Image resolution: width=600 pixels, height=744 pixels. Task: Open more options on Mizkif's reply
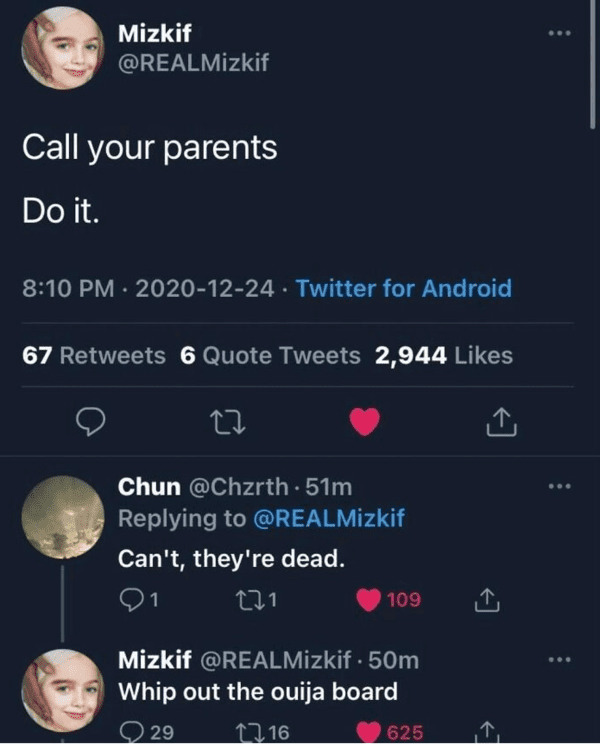(559, 660)
